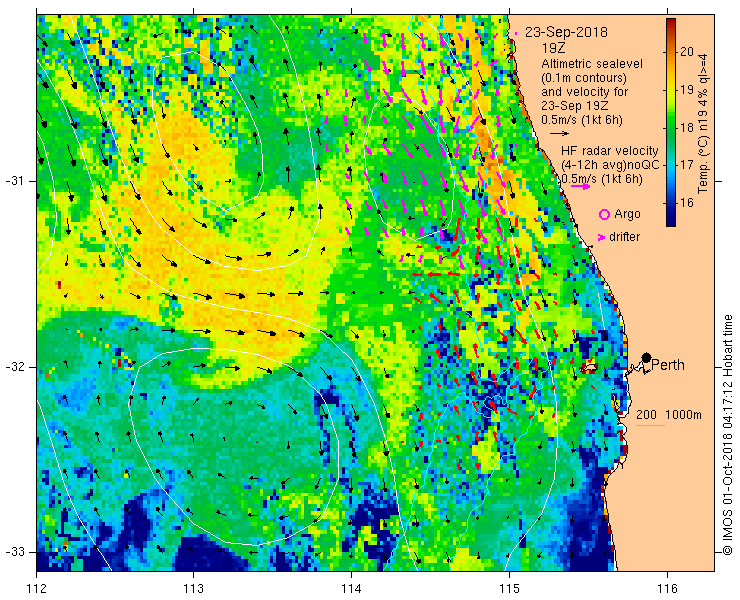Click the '200 1000m' depth contour label
This screenshot has width=740, height=600.
[669, 415]
